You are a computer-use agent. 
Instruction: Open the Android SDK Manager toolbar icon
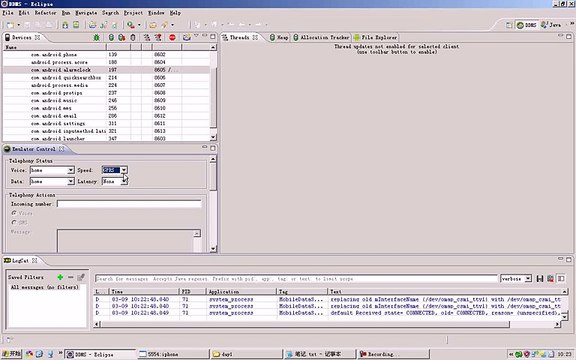tap(65, 25)
